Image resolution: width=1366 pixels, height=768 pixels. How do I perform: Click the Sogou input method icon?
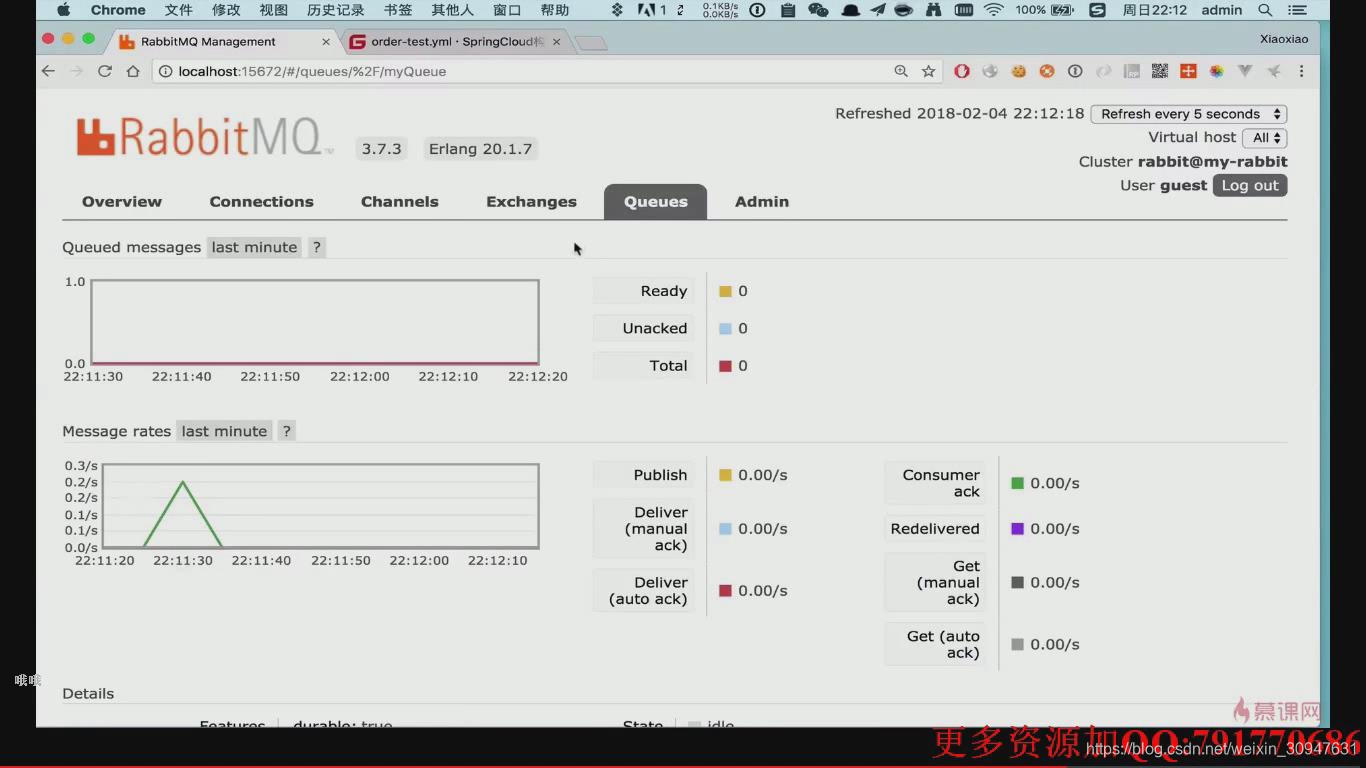[1097, 10]
